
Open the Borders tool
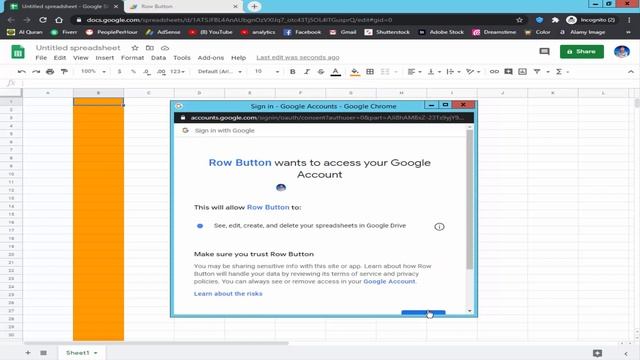pyautogui.click(x=370, y=71)
